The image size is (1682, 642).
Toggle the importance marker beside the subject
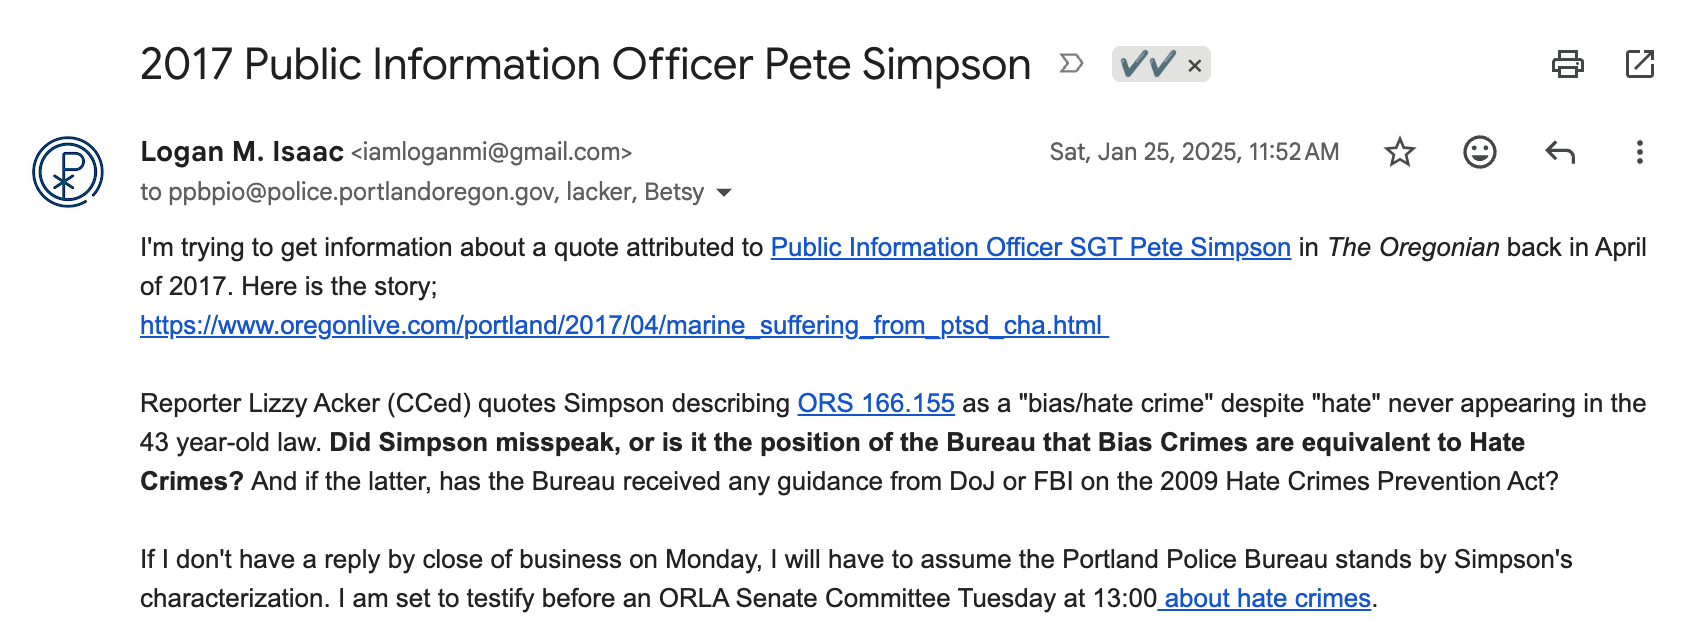coord(1071,65)
